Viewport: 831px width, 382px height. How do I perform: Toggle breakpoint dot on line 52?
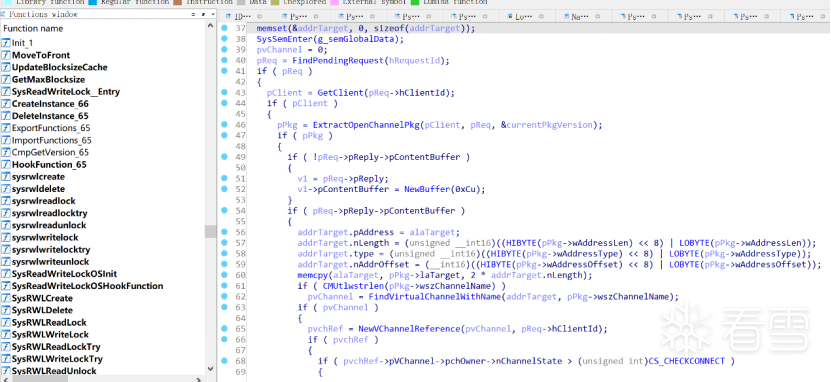(x=225, y=189)
